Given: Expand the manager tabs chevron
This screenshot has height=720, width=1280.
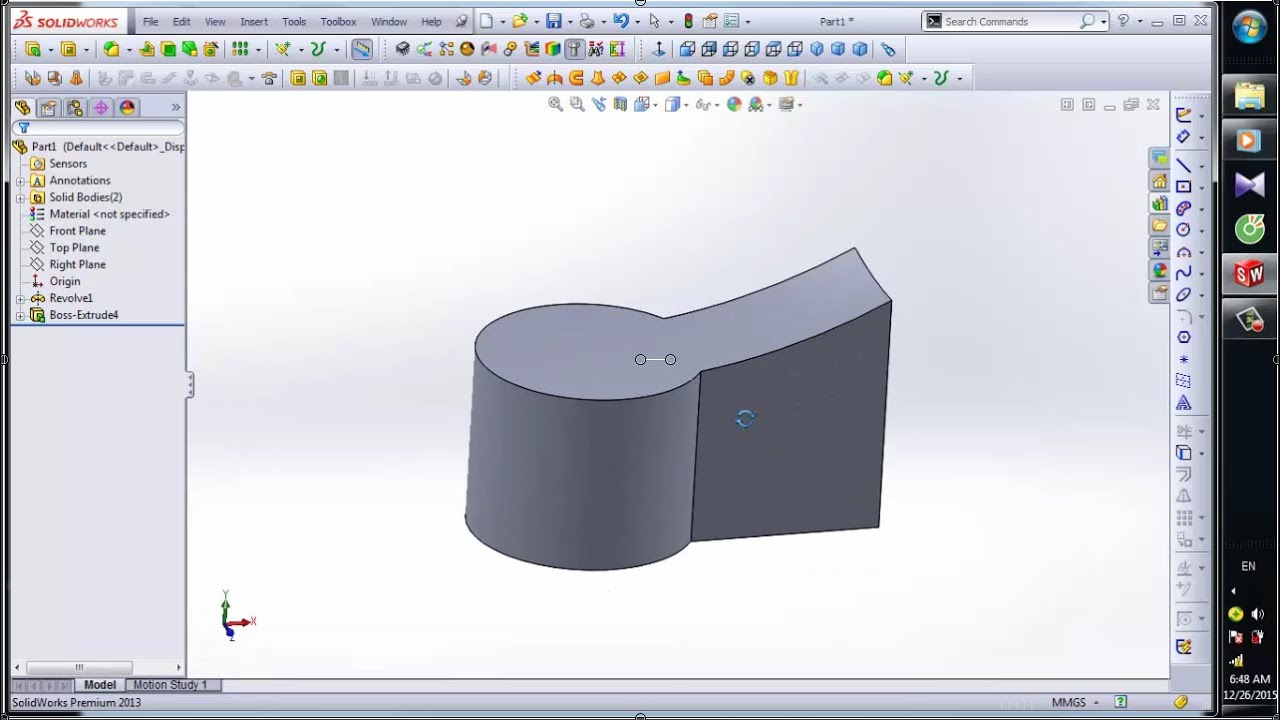Looking at the screenshot, I should [x=176, y=107].
